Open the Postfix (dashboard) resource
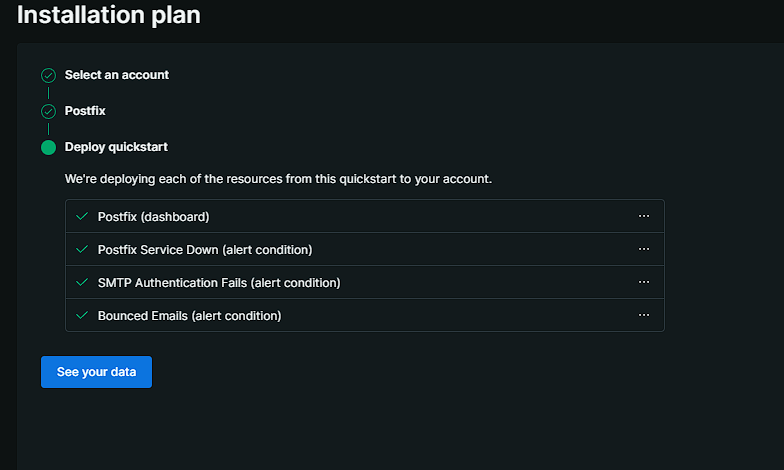The image size is (784, 470). [x=153, y=216]
